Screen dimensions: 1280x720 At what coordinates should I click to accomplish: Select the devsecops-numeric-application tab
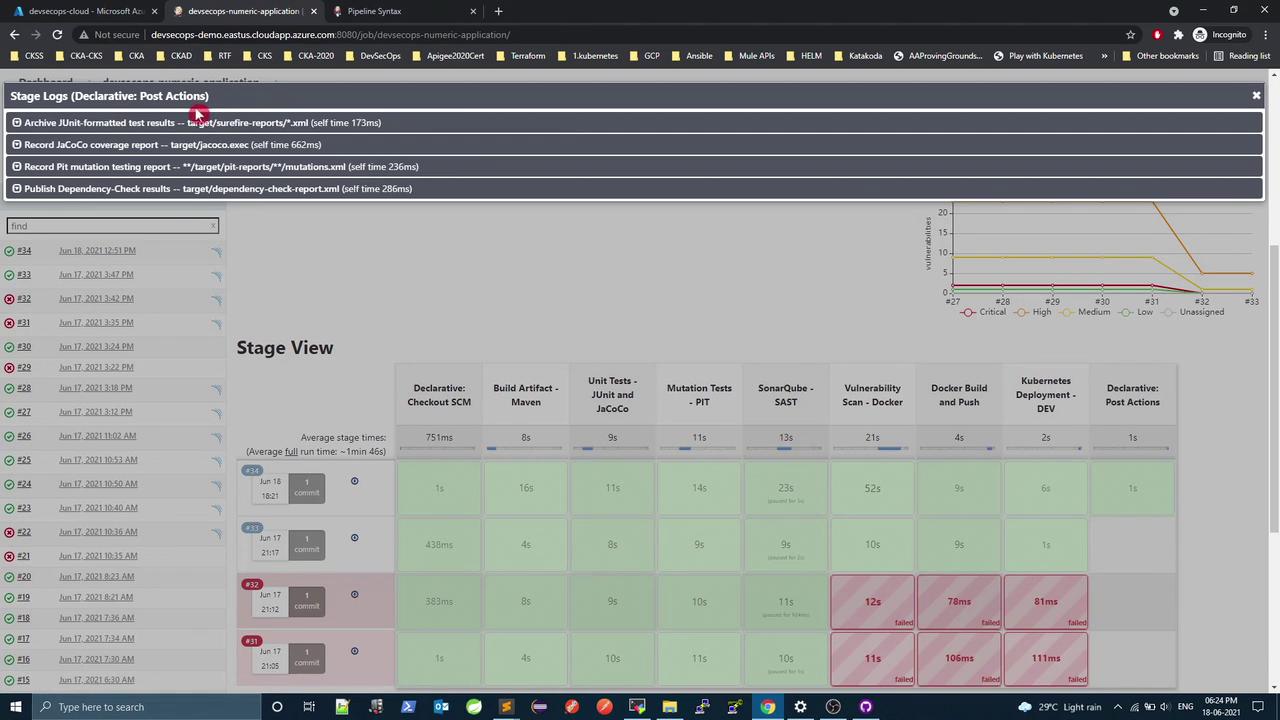(245, 11)
